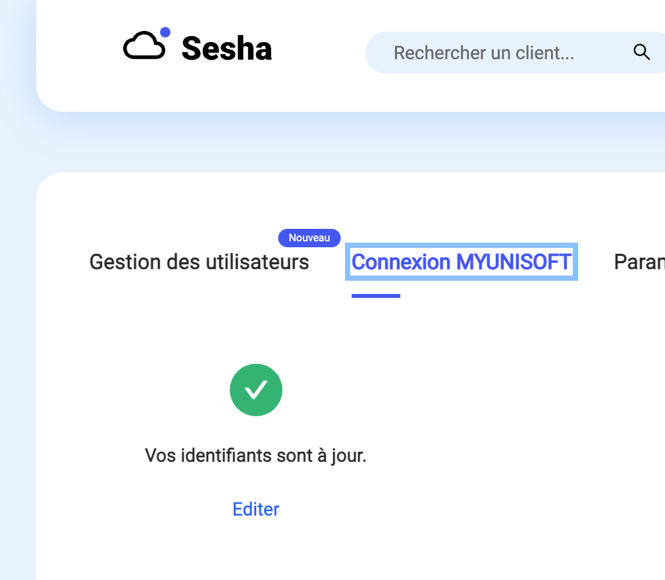Click the white tick inside the green circle
The width and height of the screenshot is (665, 580).
click(256, 390)
